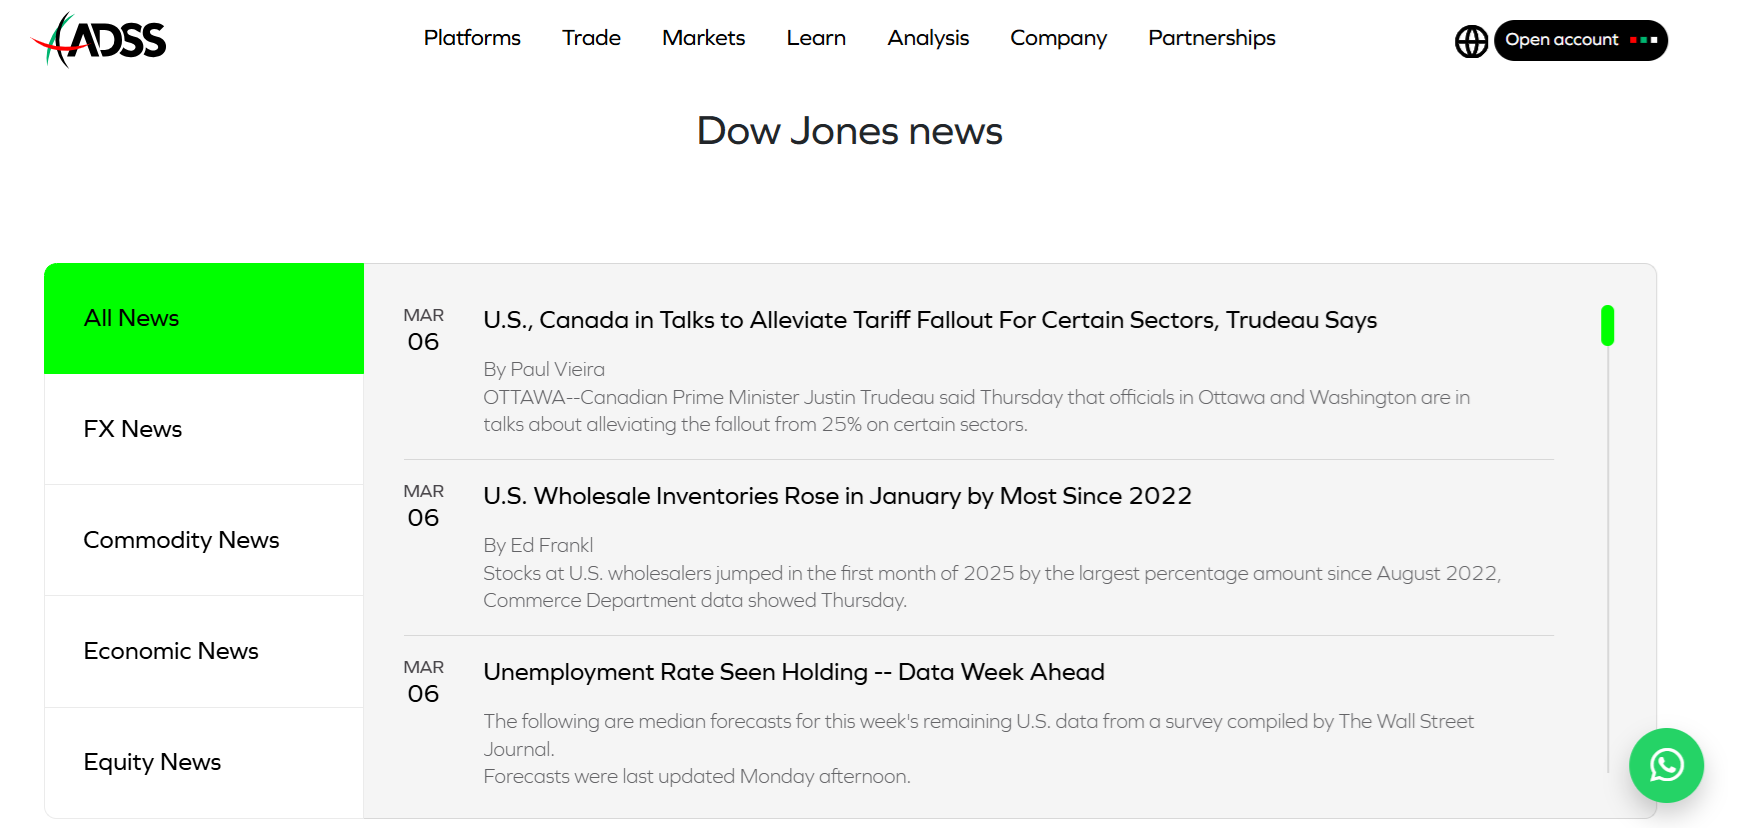The width and height of the screenshot is (1748, 828).
Task: Open the Learn menu
Action: [x=816, y=38]
